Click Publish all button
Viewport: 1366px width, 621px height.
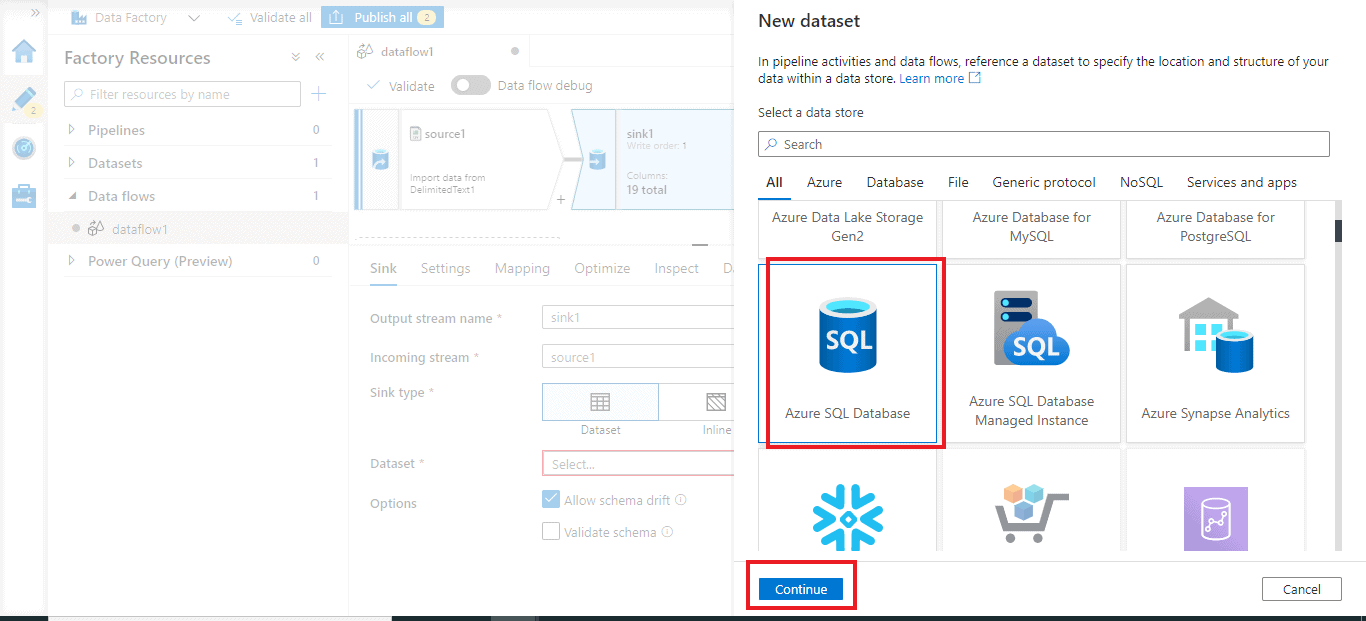tap(382, 17)
